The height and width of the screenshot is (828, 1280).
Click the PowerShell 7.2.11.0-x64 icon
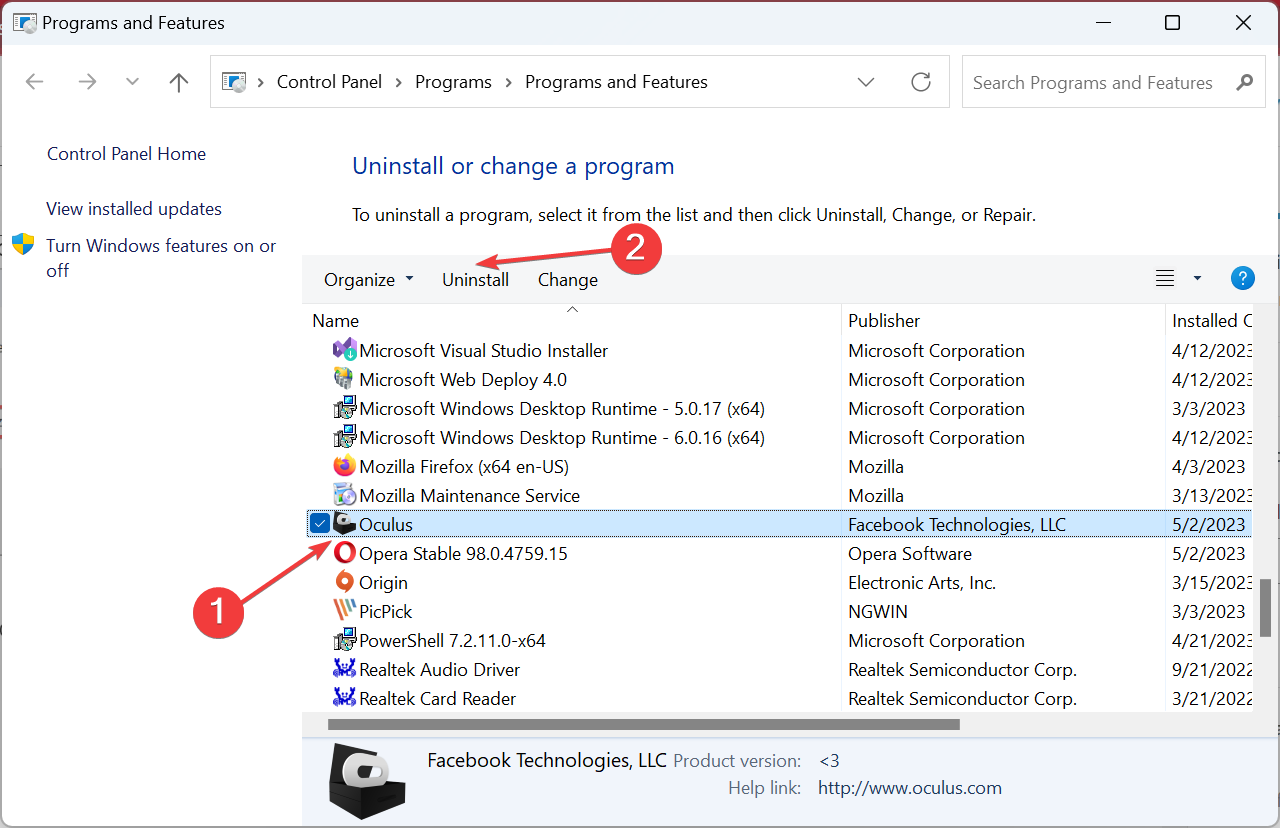pyautogui.click(x=344, y=640)
